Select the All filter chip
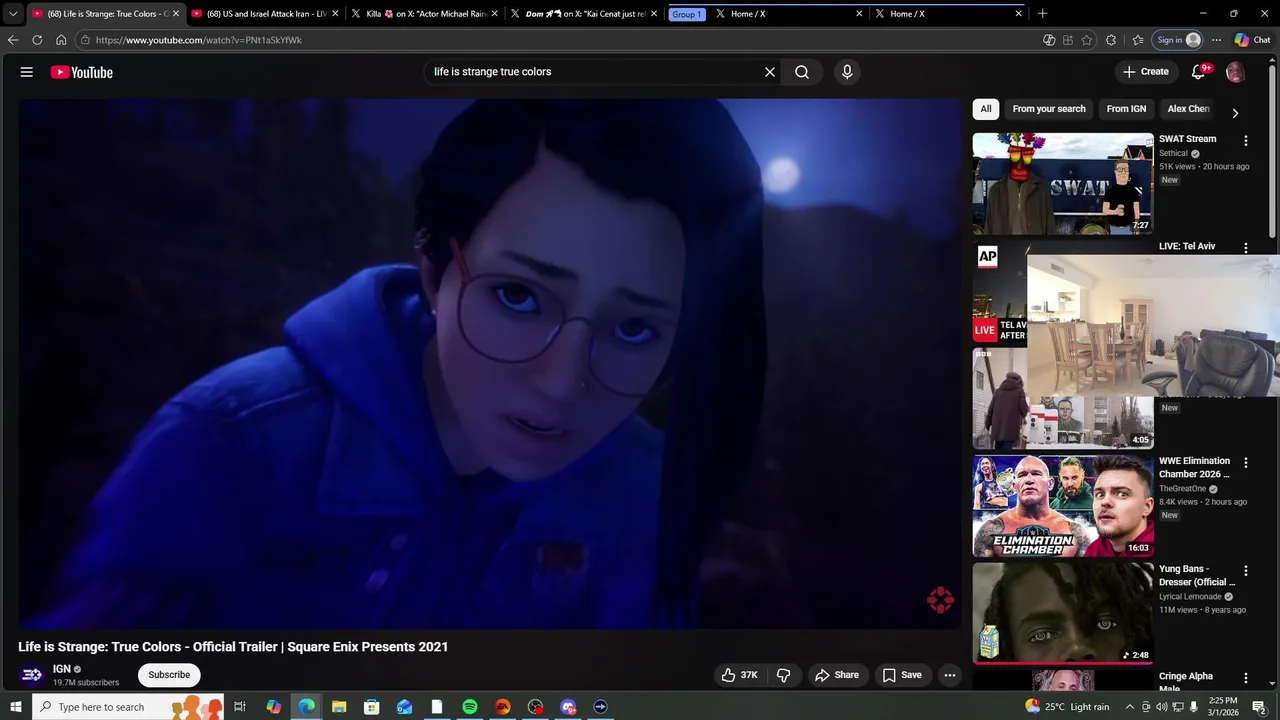The image size is (1280, 720). (x=986, y=109)
